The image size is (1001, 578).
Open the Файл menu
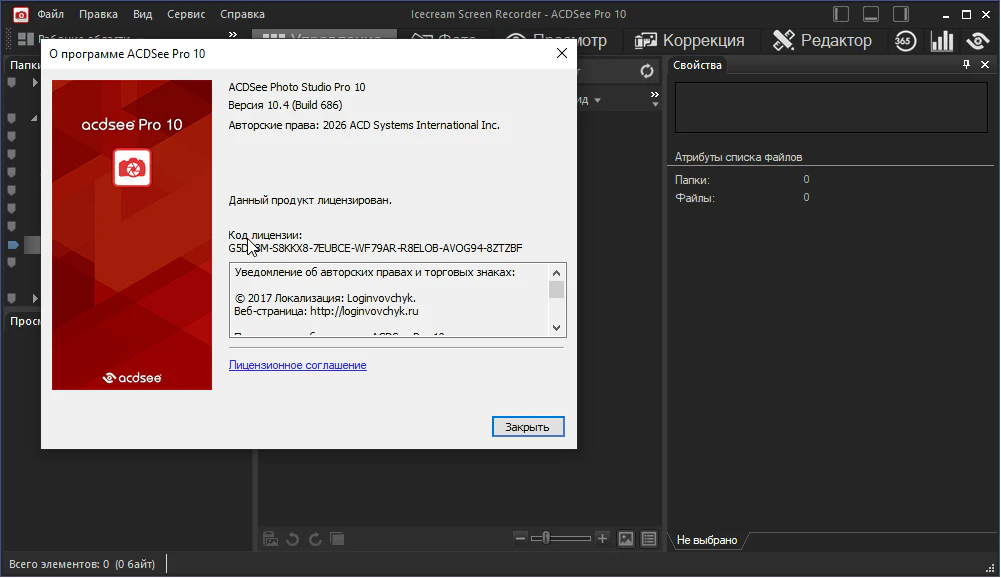pos(51,14)
